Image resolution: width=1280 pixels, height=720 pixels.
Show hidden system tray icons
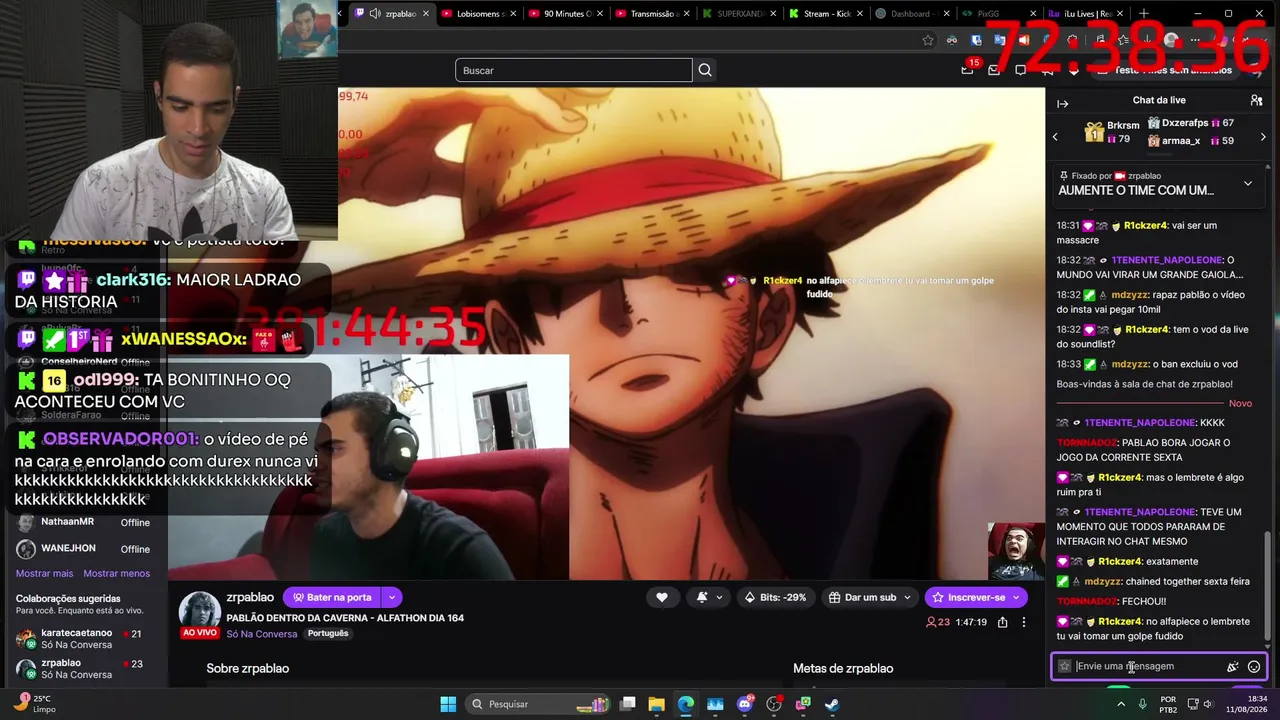(x=1121, y=703)
